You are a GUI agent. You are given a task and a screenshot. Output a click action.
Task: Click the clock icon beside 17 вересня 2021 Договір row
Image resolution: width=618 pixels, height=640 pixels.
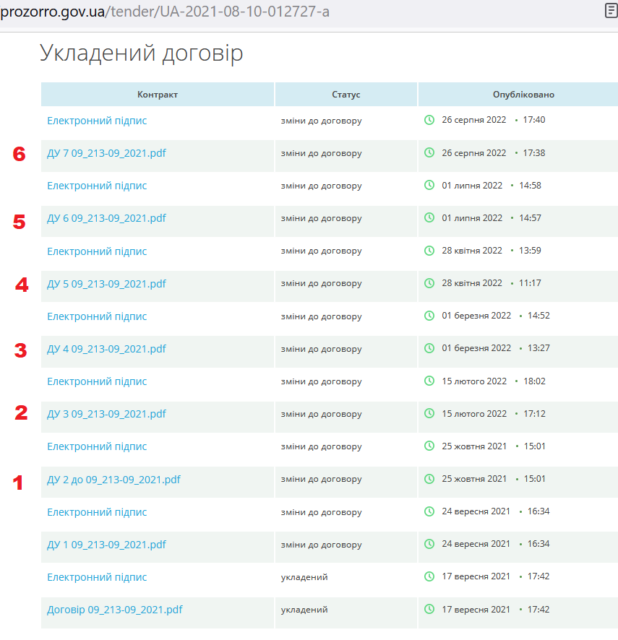point(430,609)
